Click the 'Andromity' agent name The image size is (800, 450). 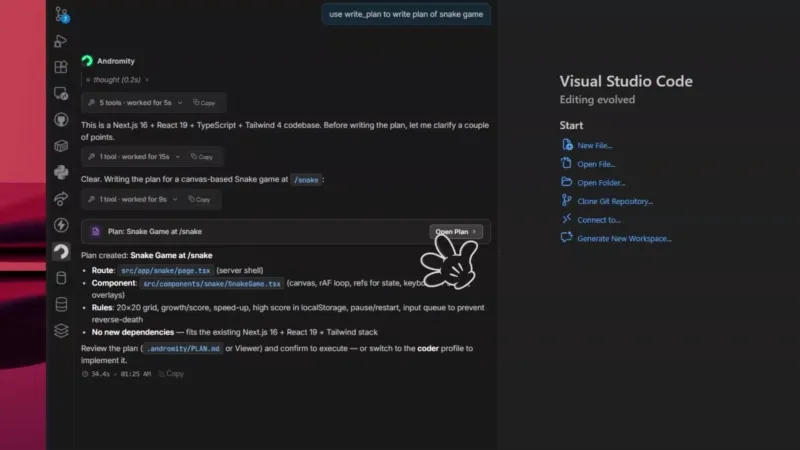(x=116, y=61)
